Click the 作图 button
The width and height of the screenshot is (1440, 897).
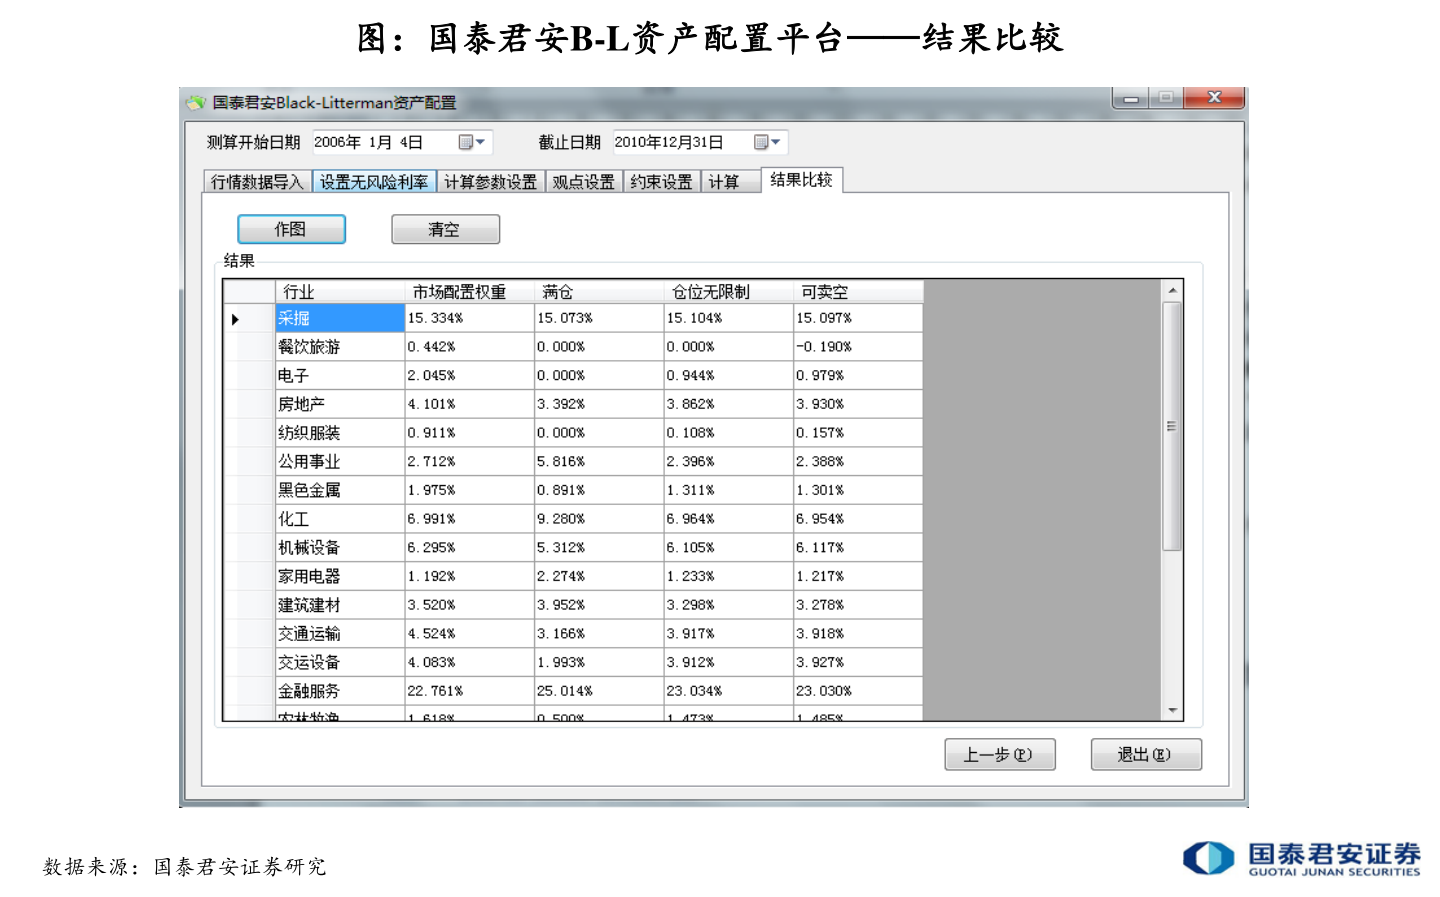tap(291, 229)
